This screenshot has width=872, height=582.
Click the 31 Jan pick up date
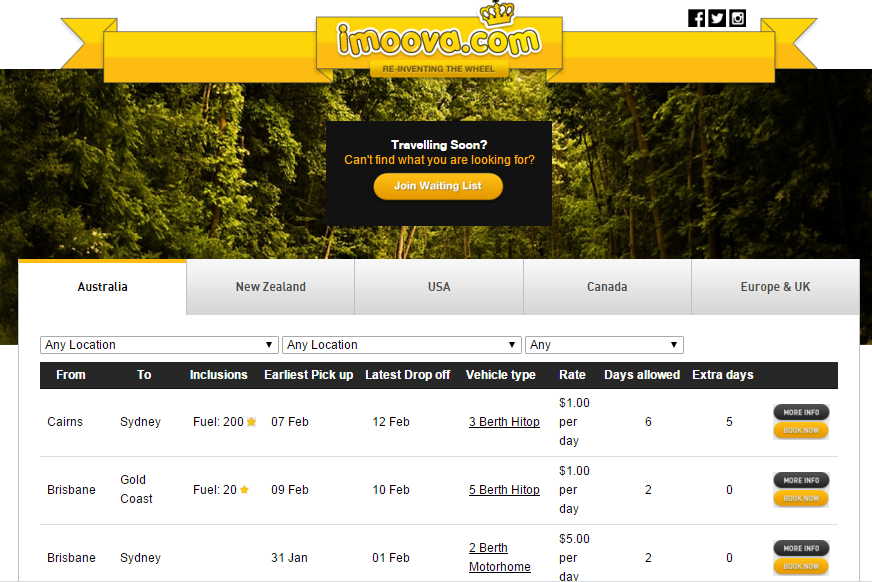tap(289, 558)
